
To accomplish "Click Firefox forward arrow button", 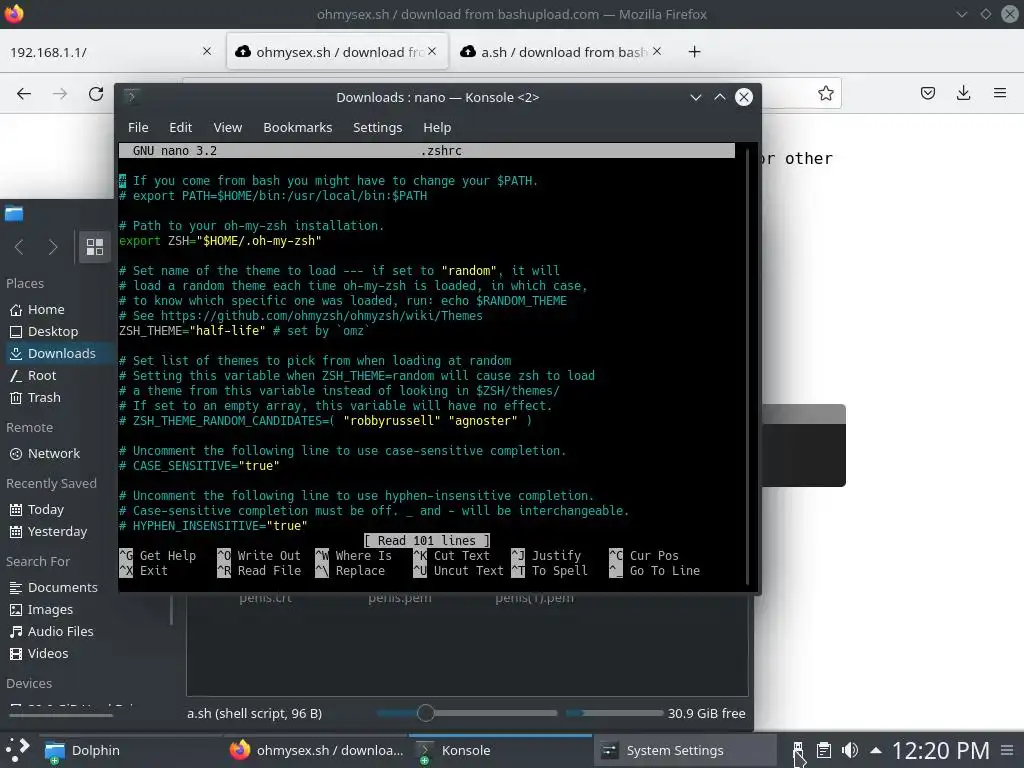I will point(60,93).
